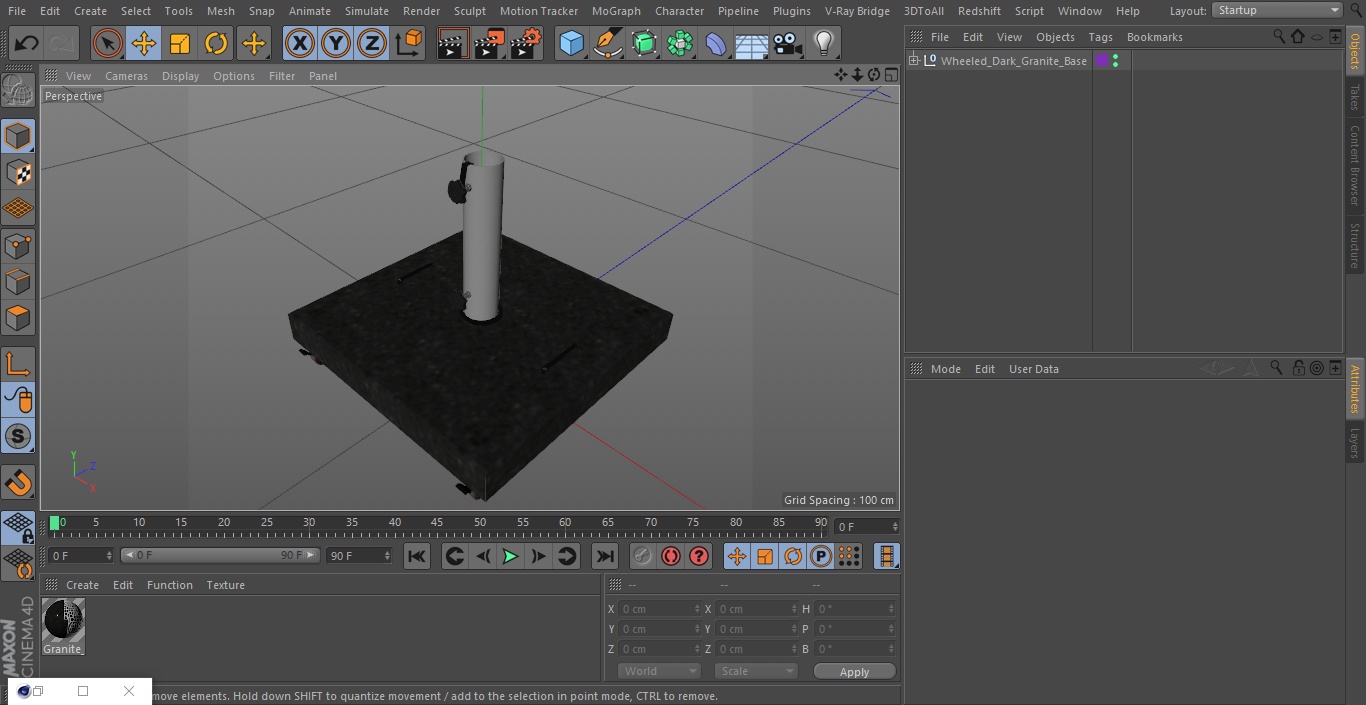Open material manager Texture menu
The height and width of the screenshot is (705, 1366).
point(225,585)
